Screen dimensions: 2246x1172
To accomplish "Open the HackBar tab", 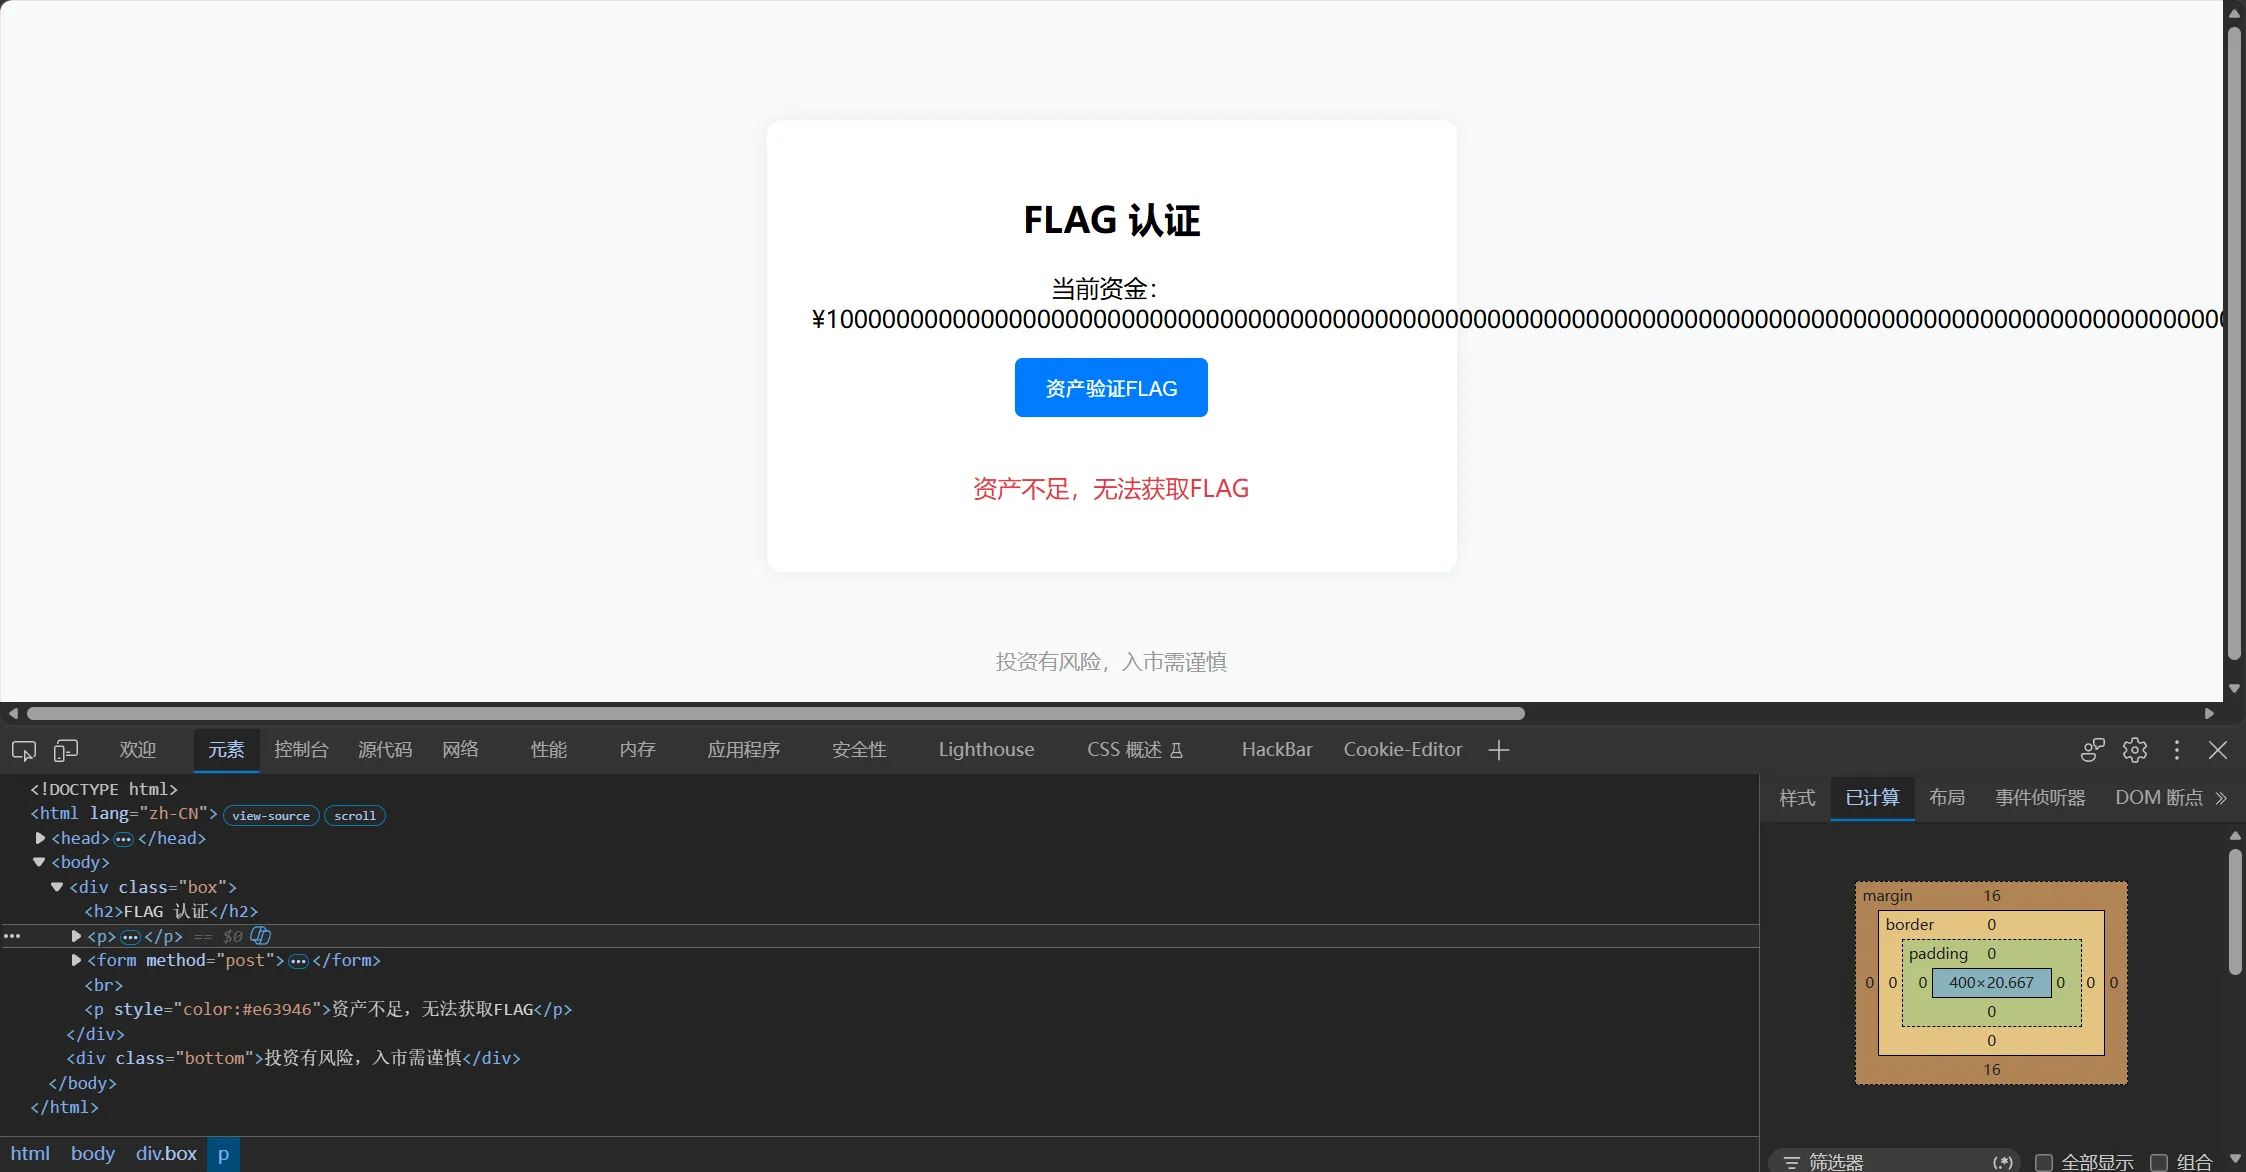I will pyautogui.click(x=1277, y=750).
